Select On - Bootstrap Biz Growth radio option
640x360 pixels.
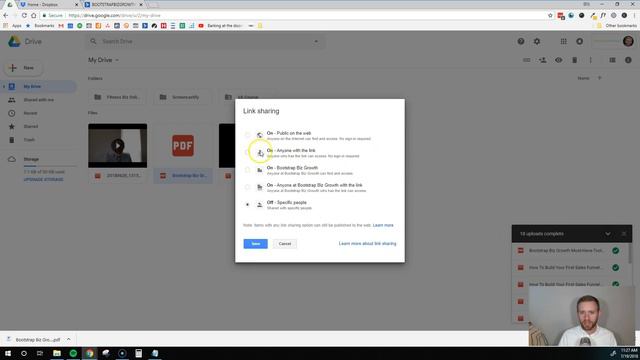tap(247, 170)
